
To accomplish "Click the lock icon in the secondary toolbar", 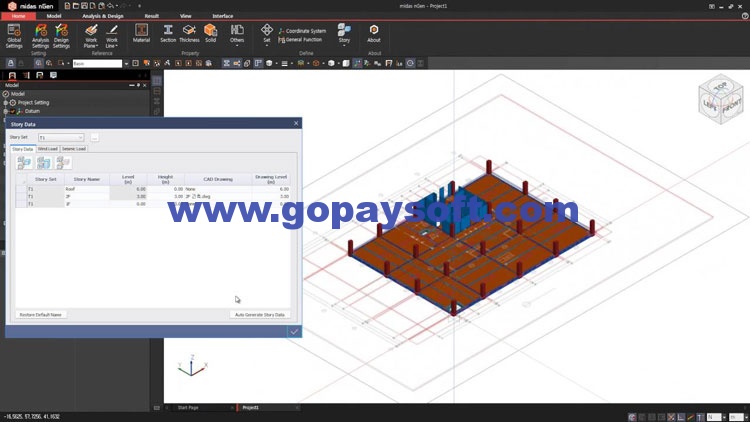I will [x=11, y=63].
